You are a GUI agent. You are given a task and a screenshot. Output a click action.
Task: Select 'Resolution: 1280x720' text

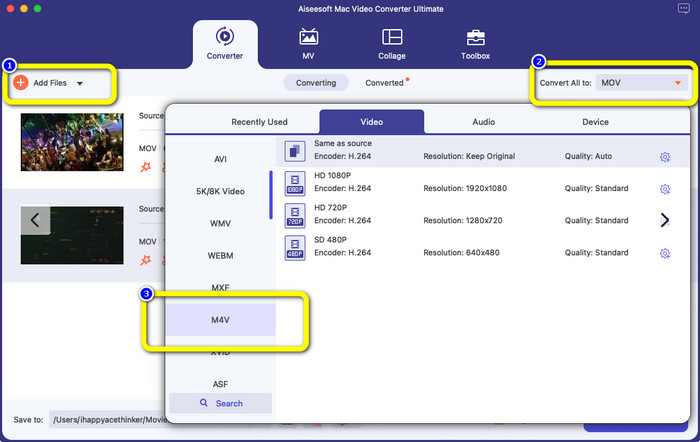tap(462, 221)
